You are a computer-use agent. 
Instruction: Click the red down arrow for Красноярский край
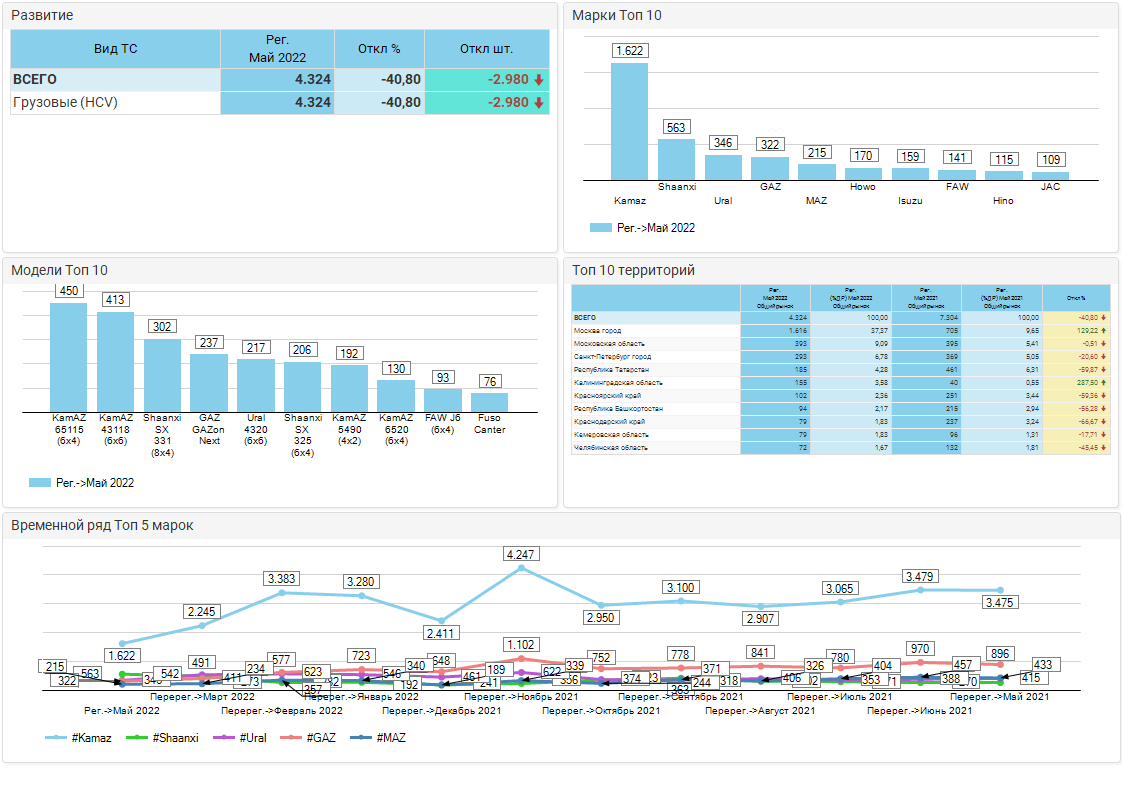coord(1104,395)
